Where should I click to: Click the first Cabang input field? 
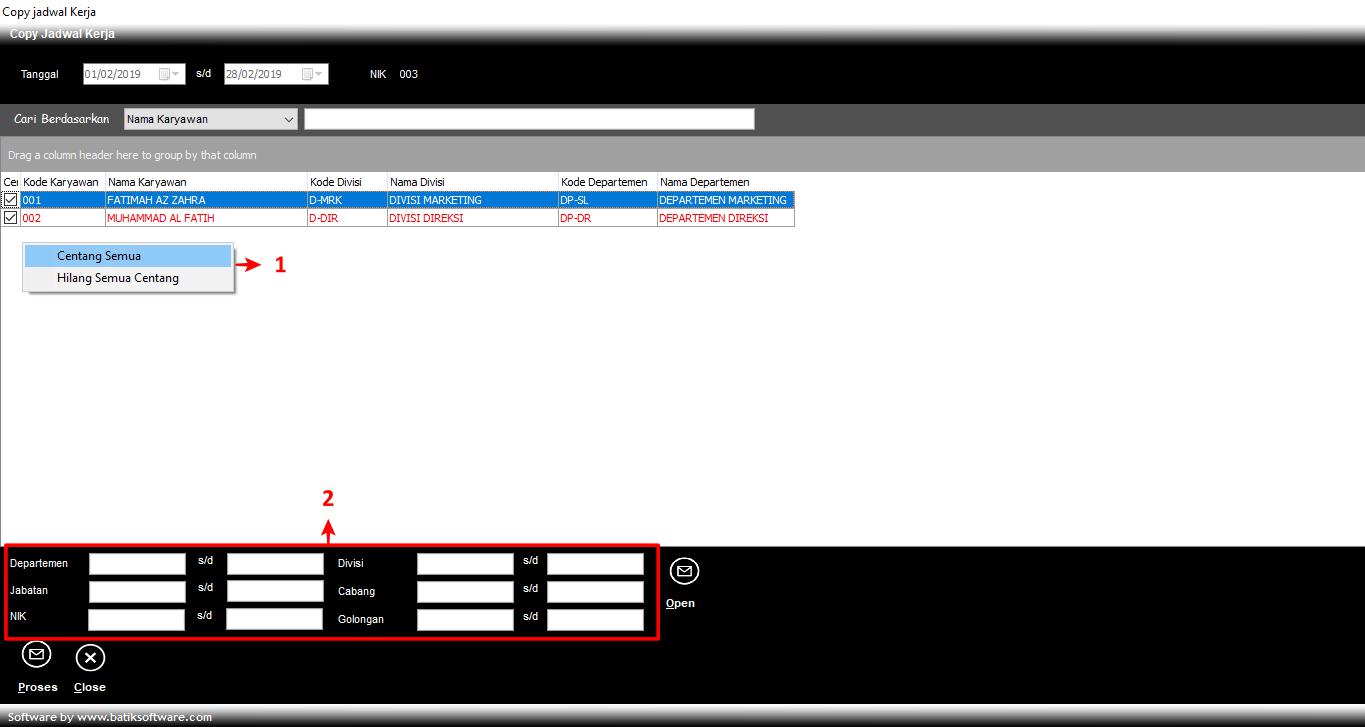465,591
